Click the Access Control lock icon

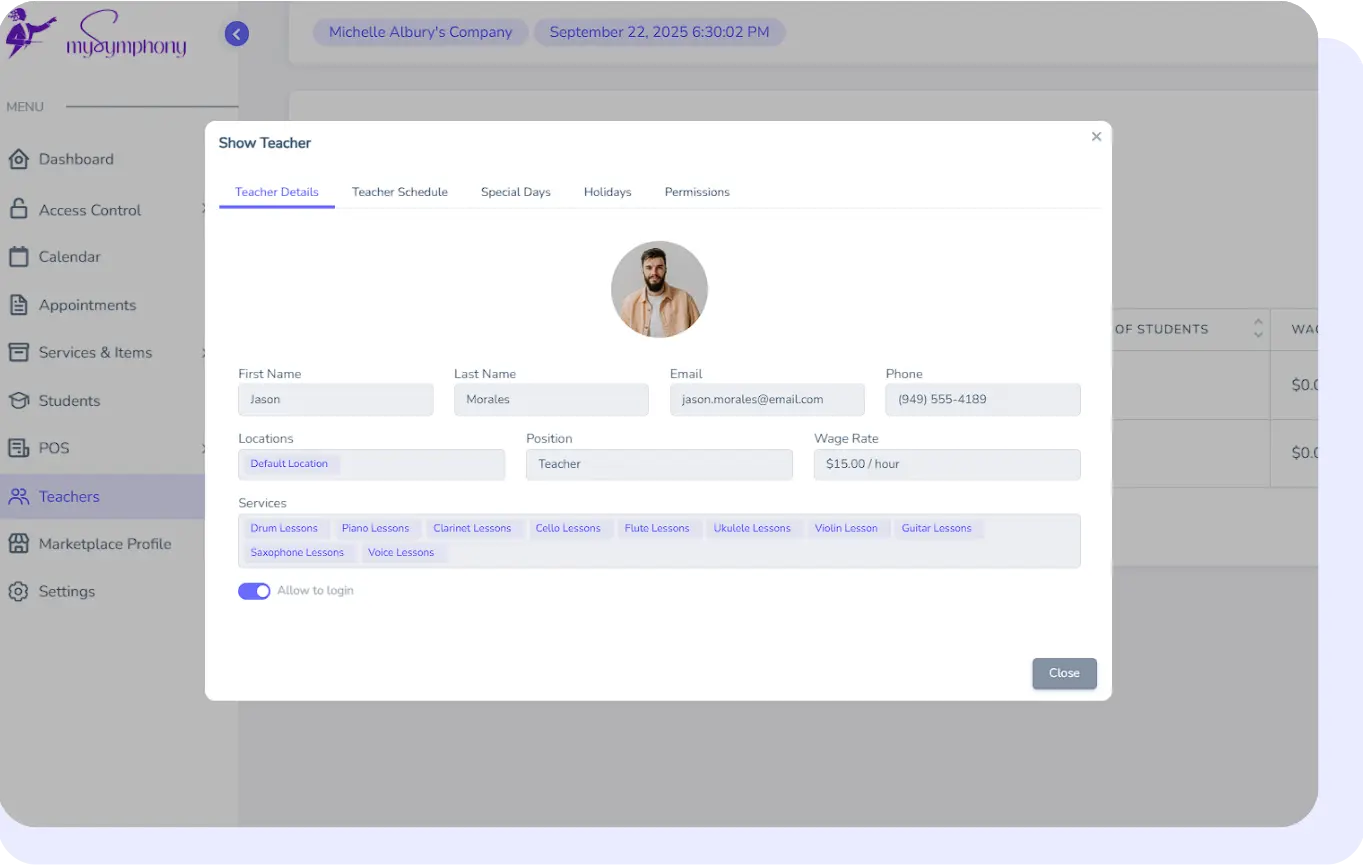pos(18,209)
